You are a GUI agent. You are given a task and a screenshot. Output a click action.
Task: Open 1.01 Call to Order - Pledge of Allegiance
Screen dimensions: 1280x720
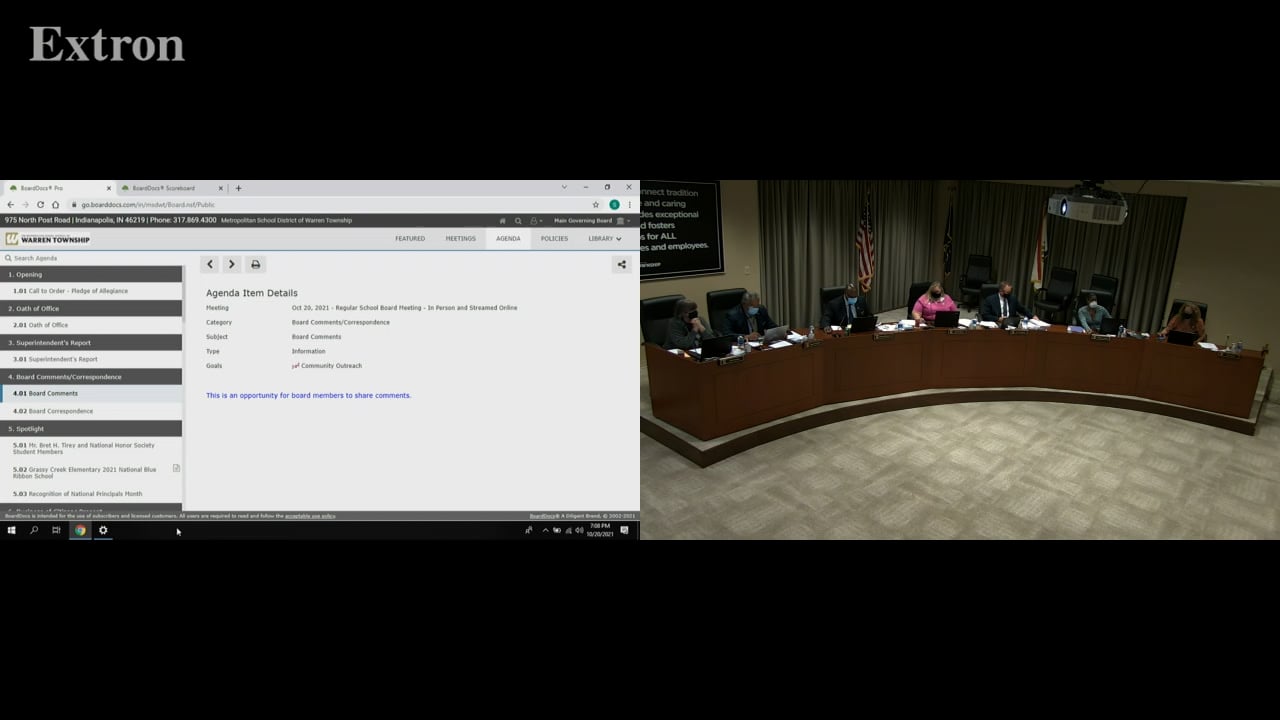click(x=91, y=291)
